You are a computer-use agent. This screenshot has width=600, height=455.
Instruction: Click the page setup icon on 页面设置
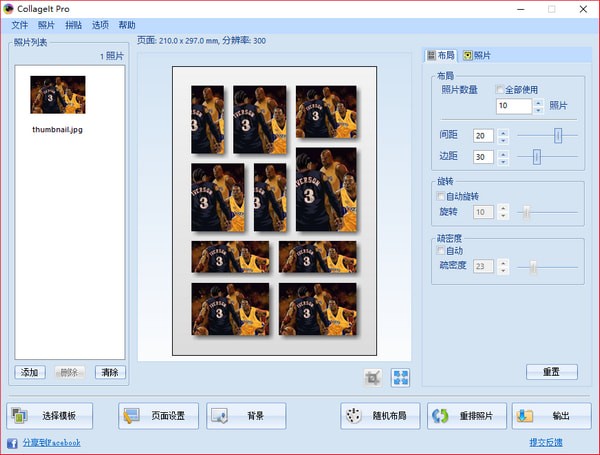131,416
